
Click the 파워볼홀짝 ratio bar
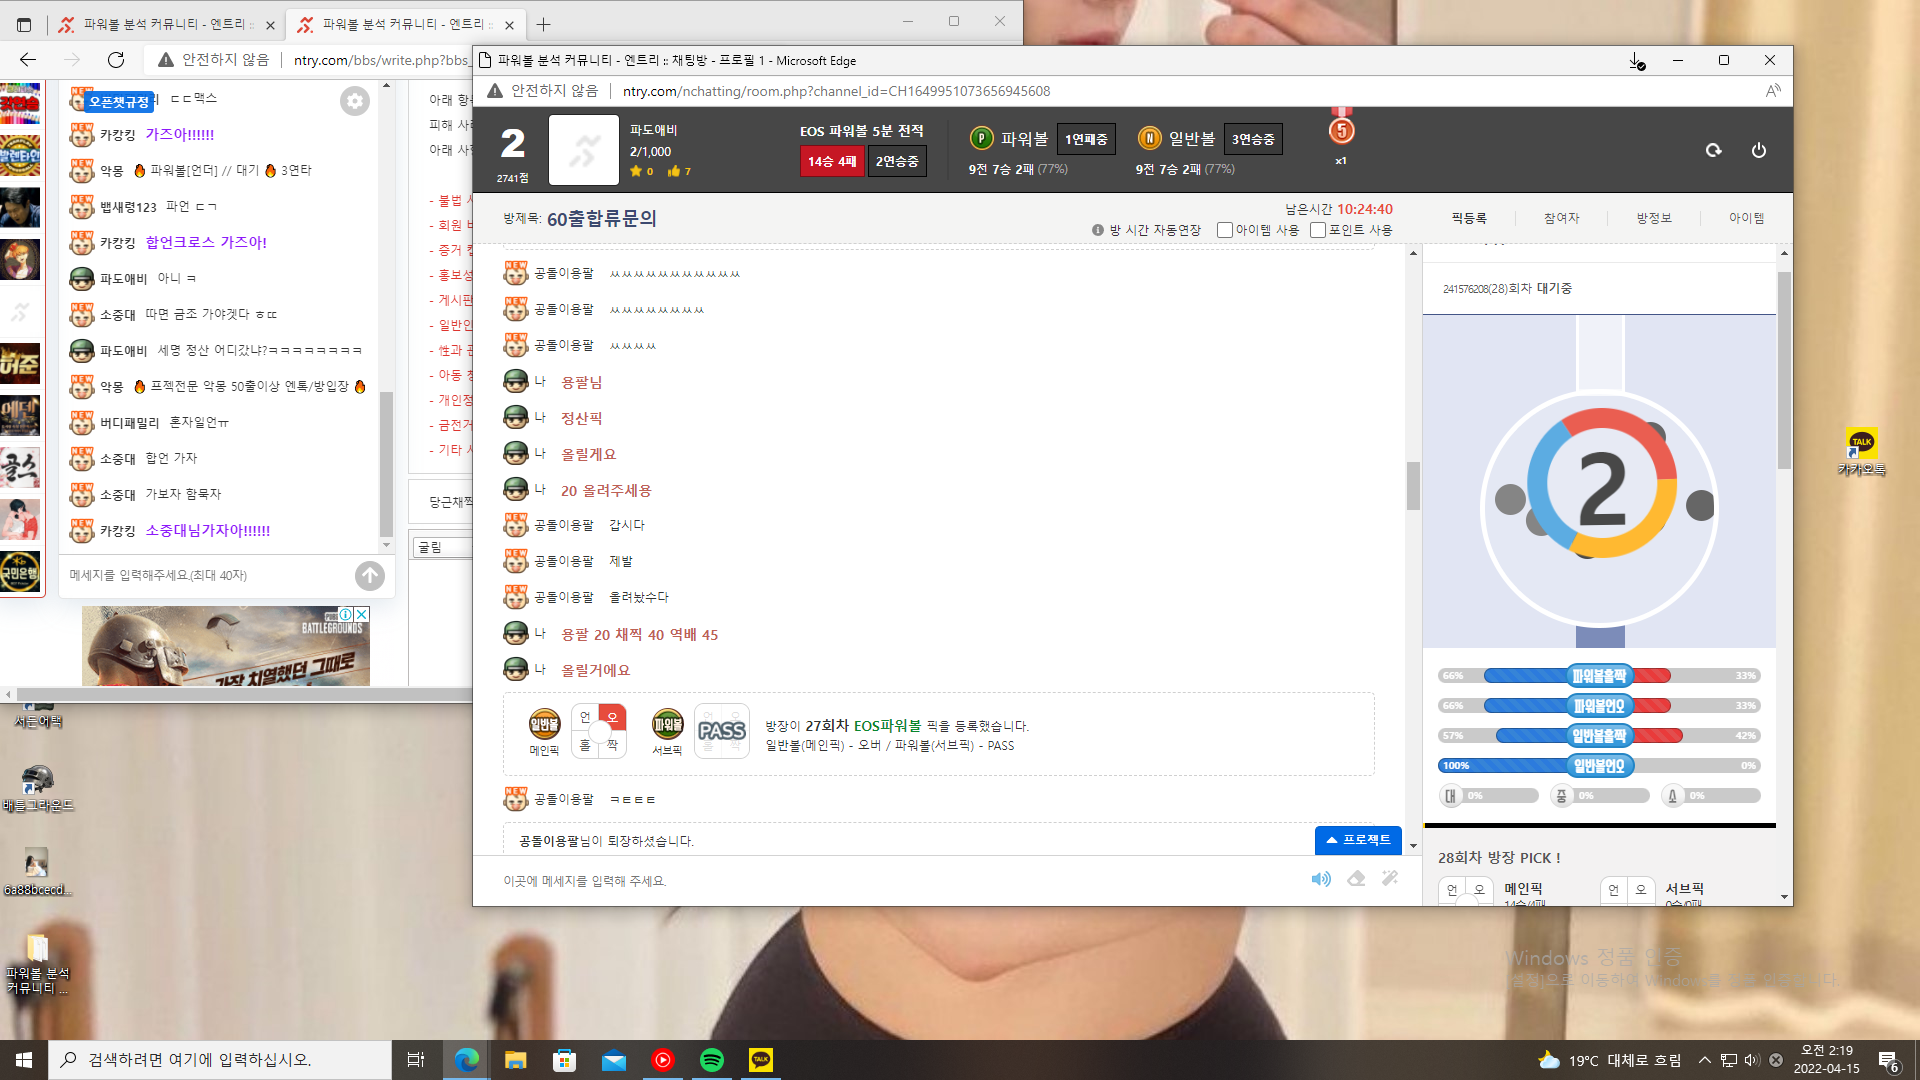point(1599,676)
